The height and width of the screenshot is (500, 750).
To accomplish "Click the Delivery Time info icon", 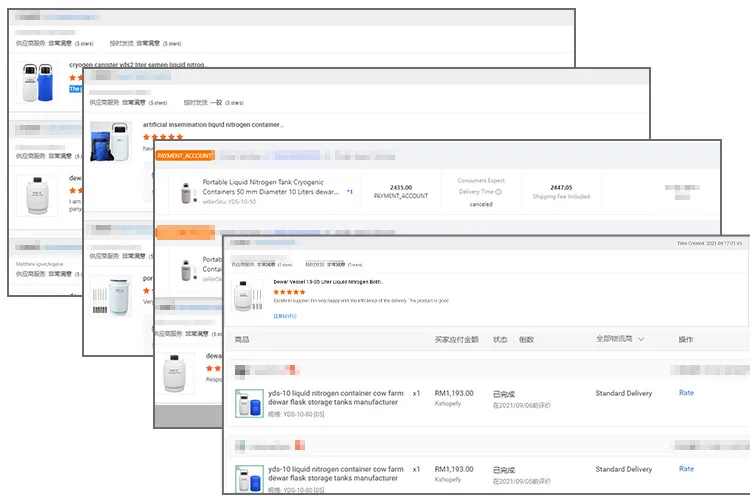I will coord(498,192).
